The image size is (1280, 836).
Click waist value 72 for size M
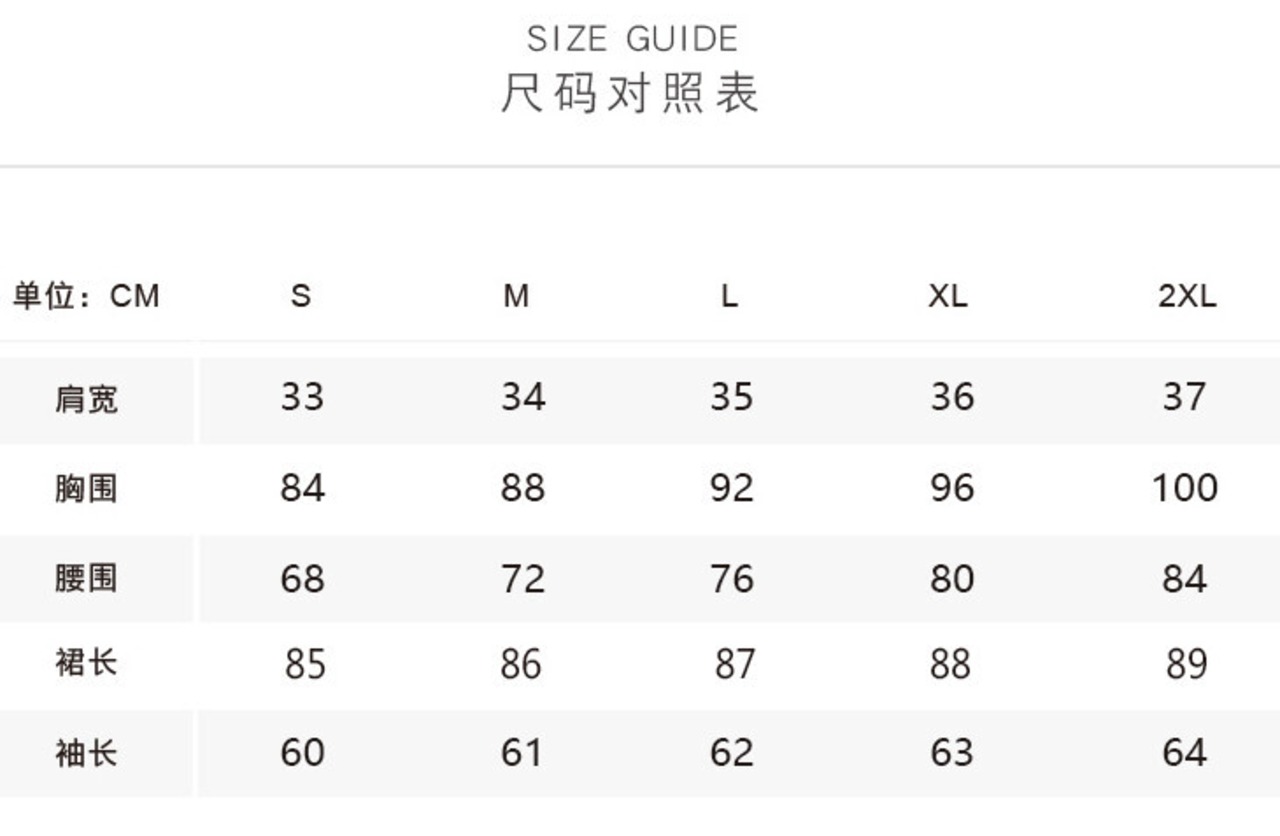[x=523, y=579]
